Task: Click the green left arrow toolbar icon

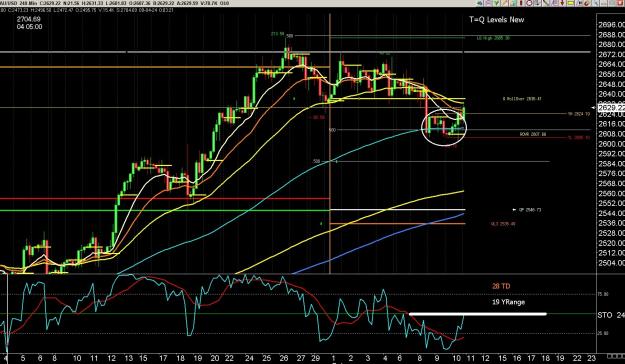Action: (x=480, y=3)
